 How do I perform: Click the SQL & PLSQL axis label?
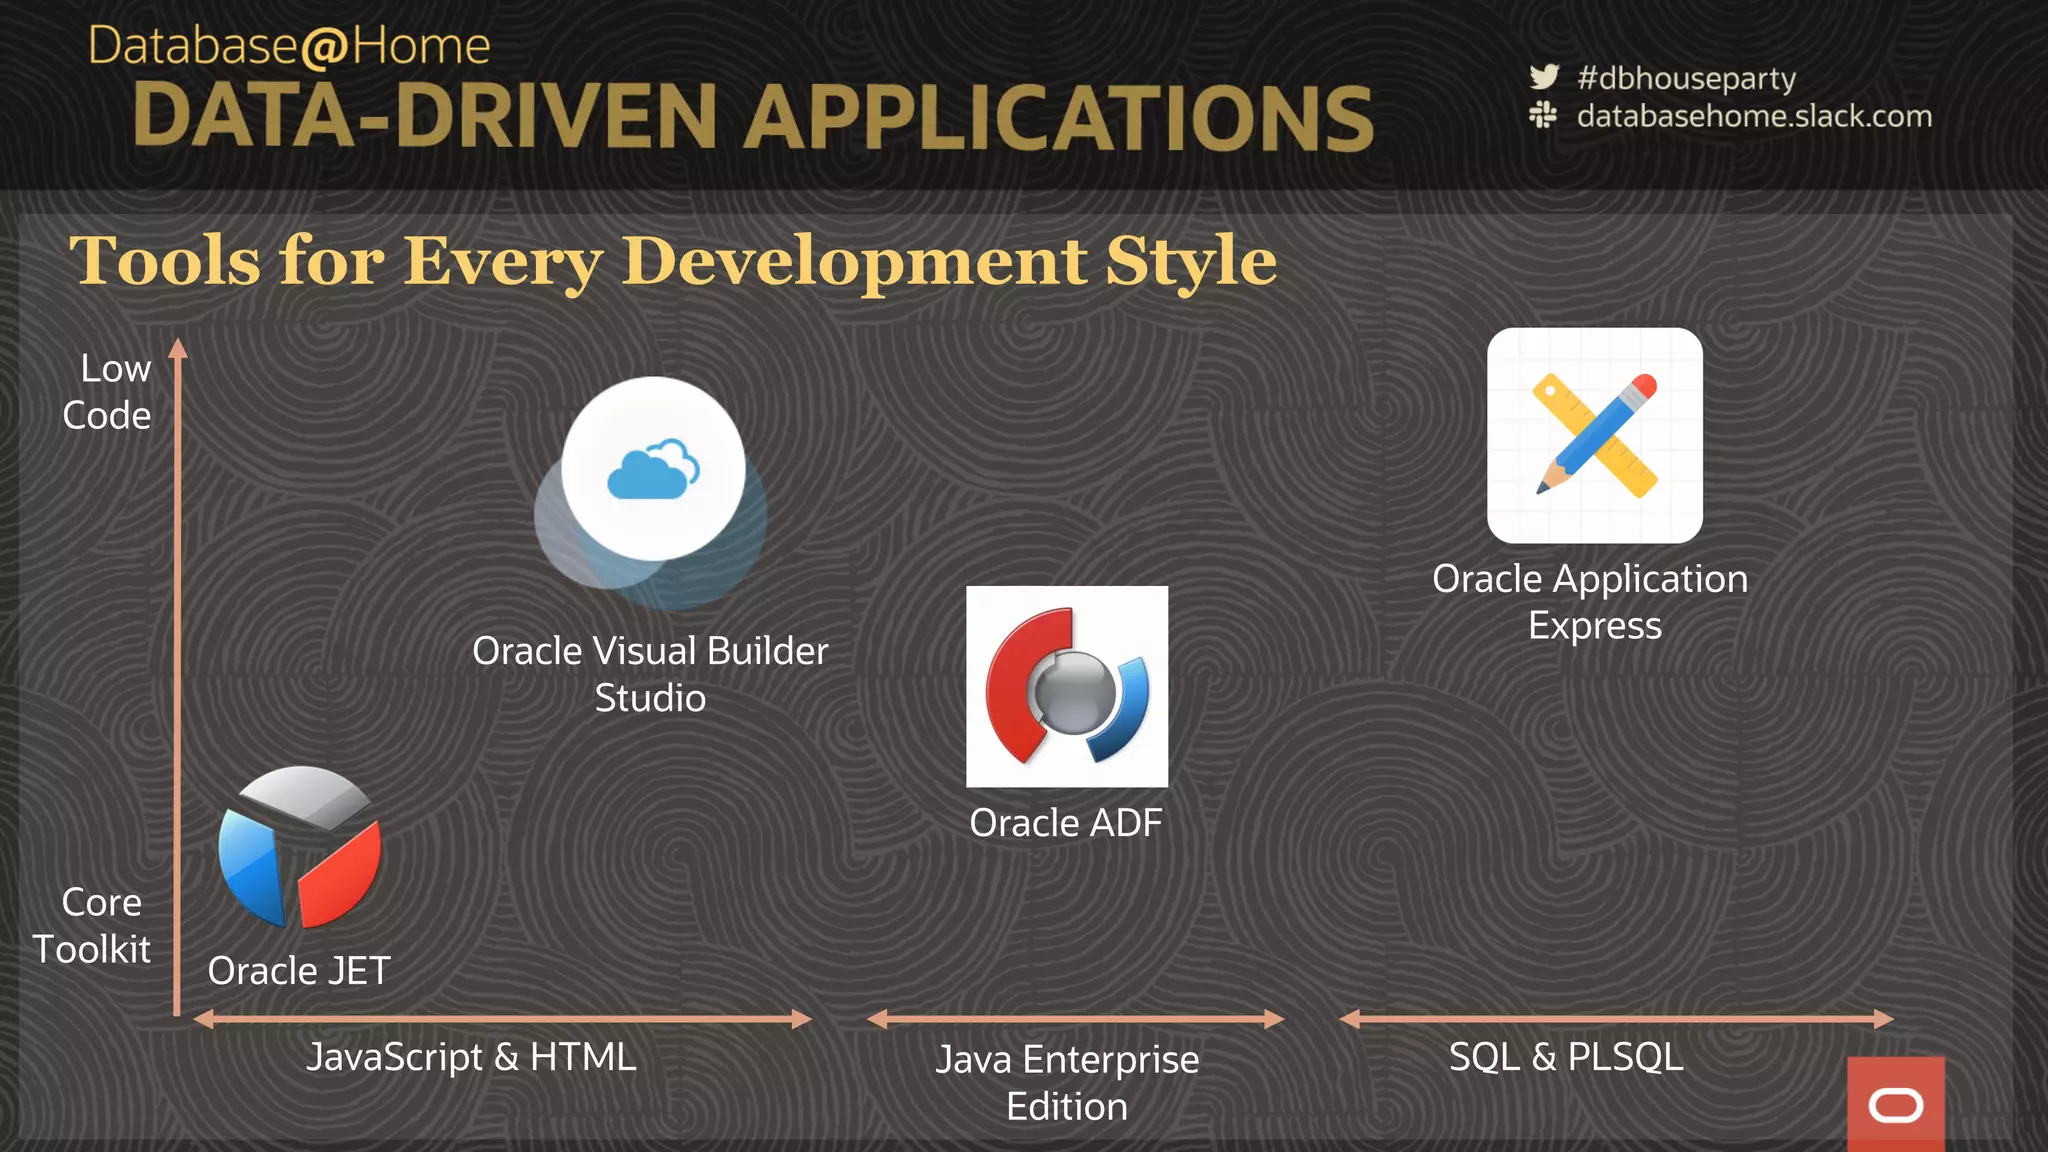(1566, 1057)
